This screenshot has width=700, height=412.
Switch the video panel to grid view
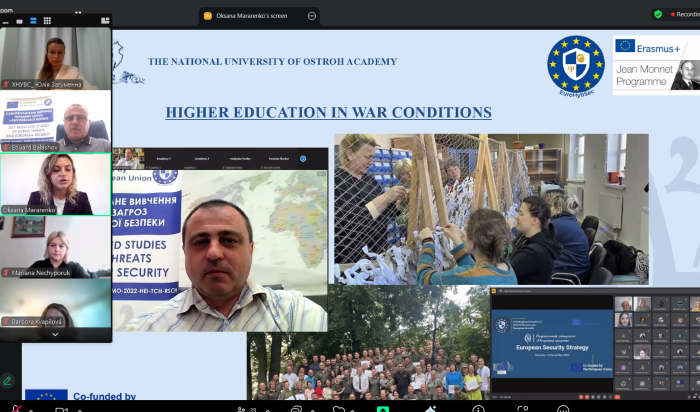(47, 20)
